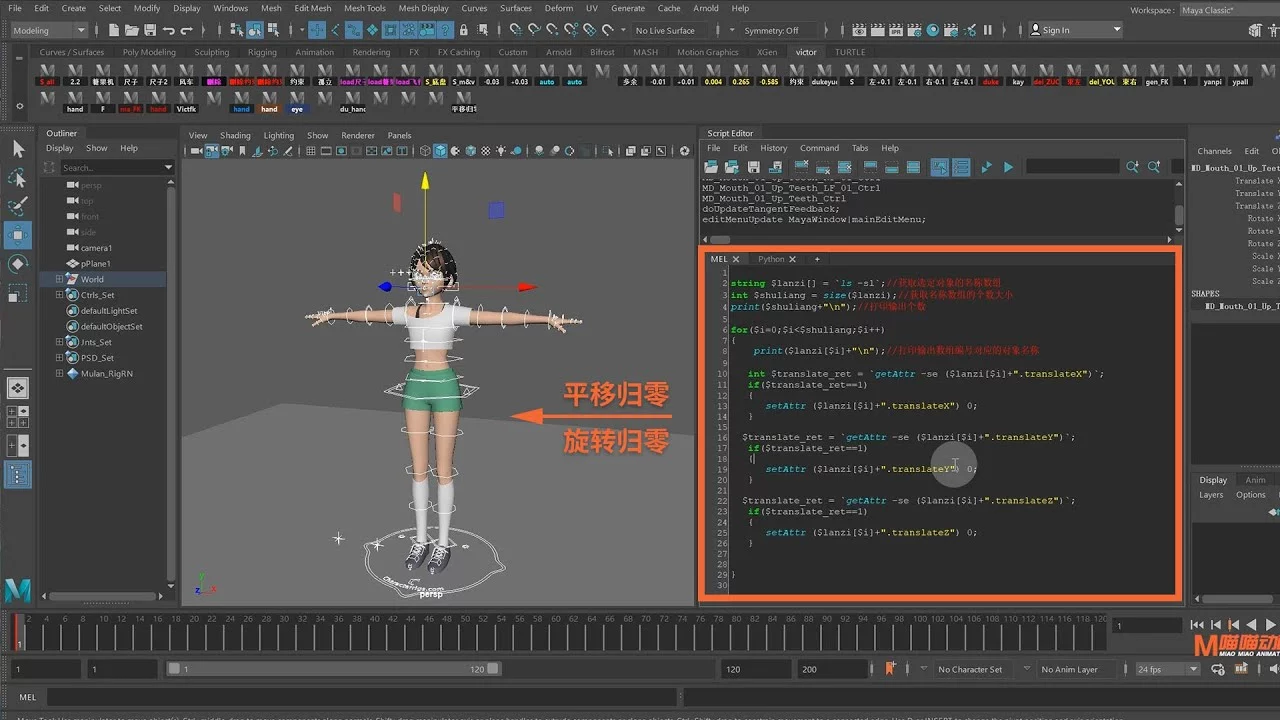This screenshot has width=1280, height=720.
Task: Click the Redo arrow icon
Action: [x=187, y=31]
